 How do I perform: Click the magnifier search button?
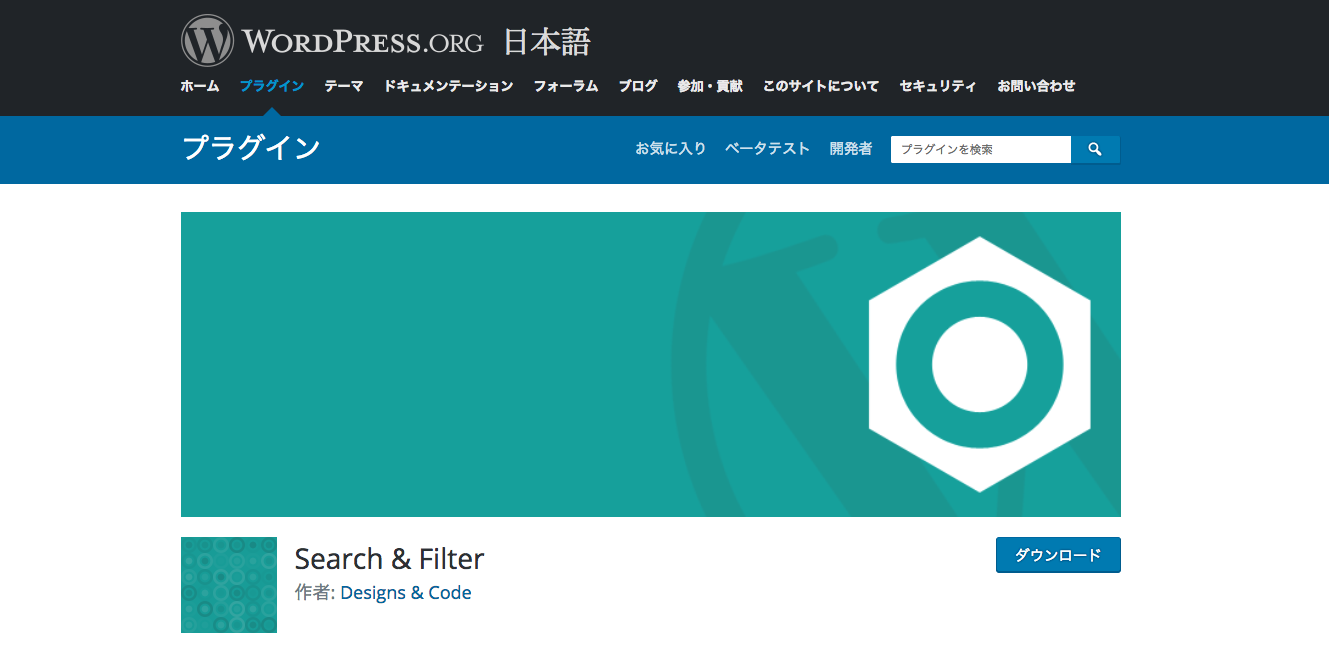[x=1095, y=149]
